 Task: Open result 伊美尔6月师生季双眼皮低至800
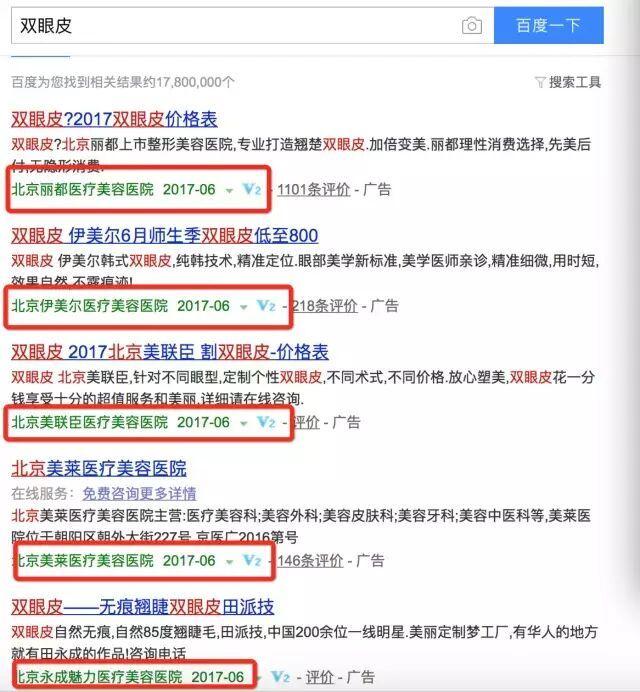(164, 236)
